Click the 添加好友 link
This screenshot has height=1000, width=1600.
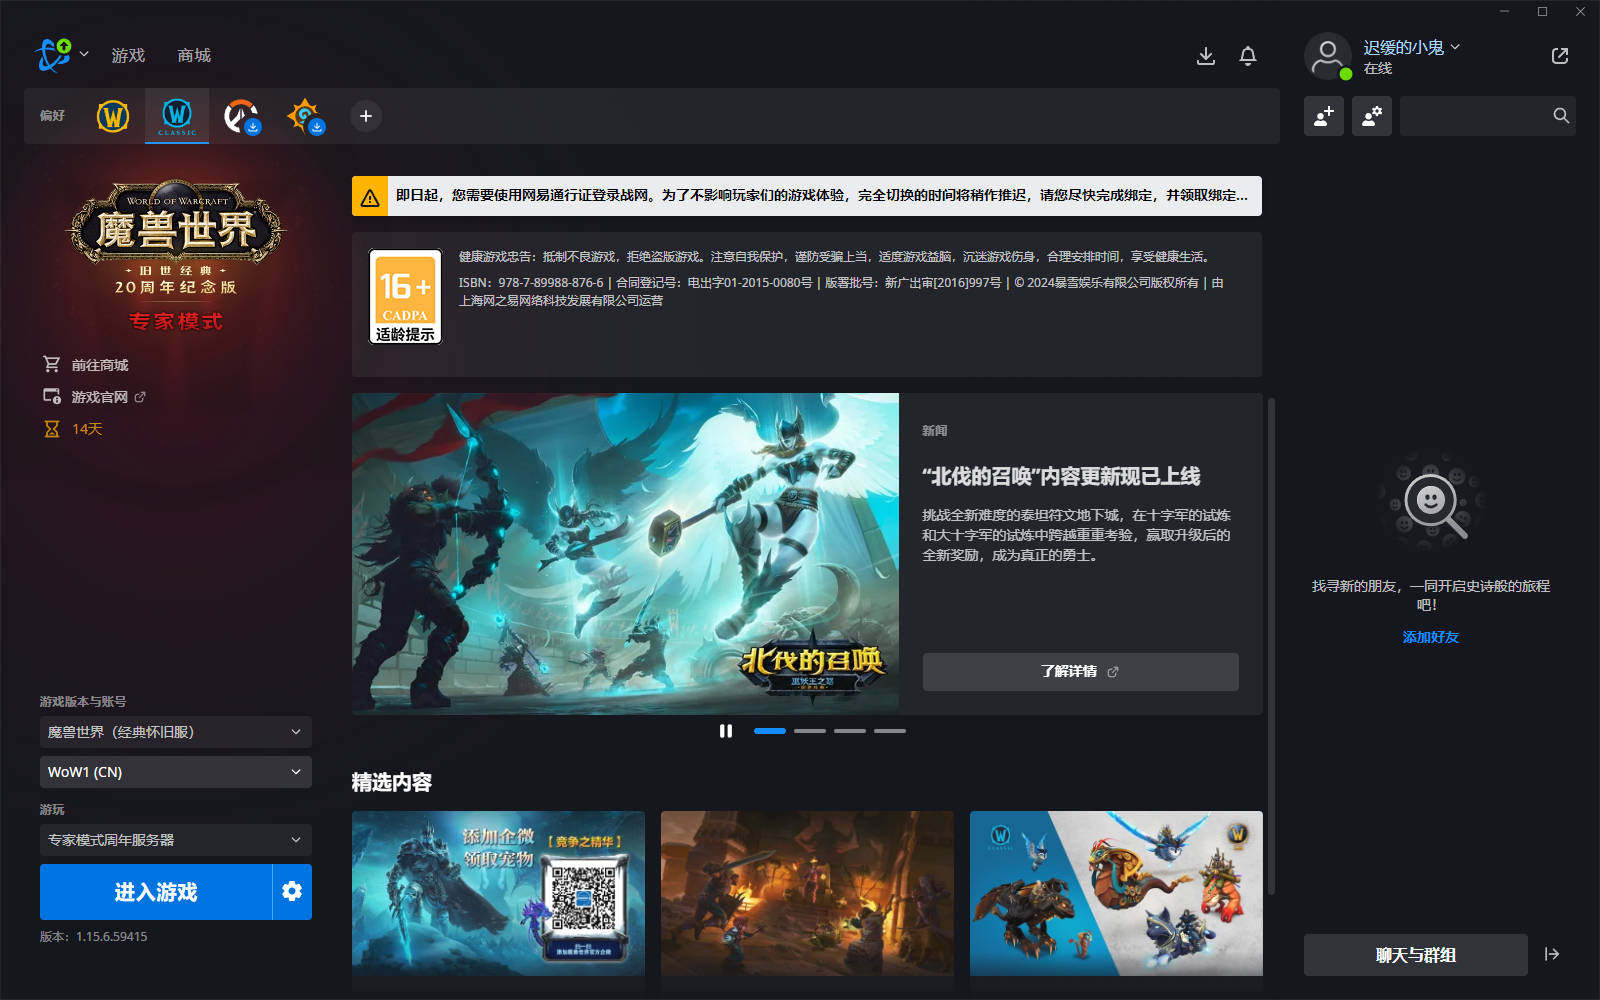click(x=1431, y=636)
